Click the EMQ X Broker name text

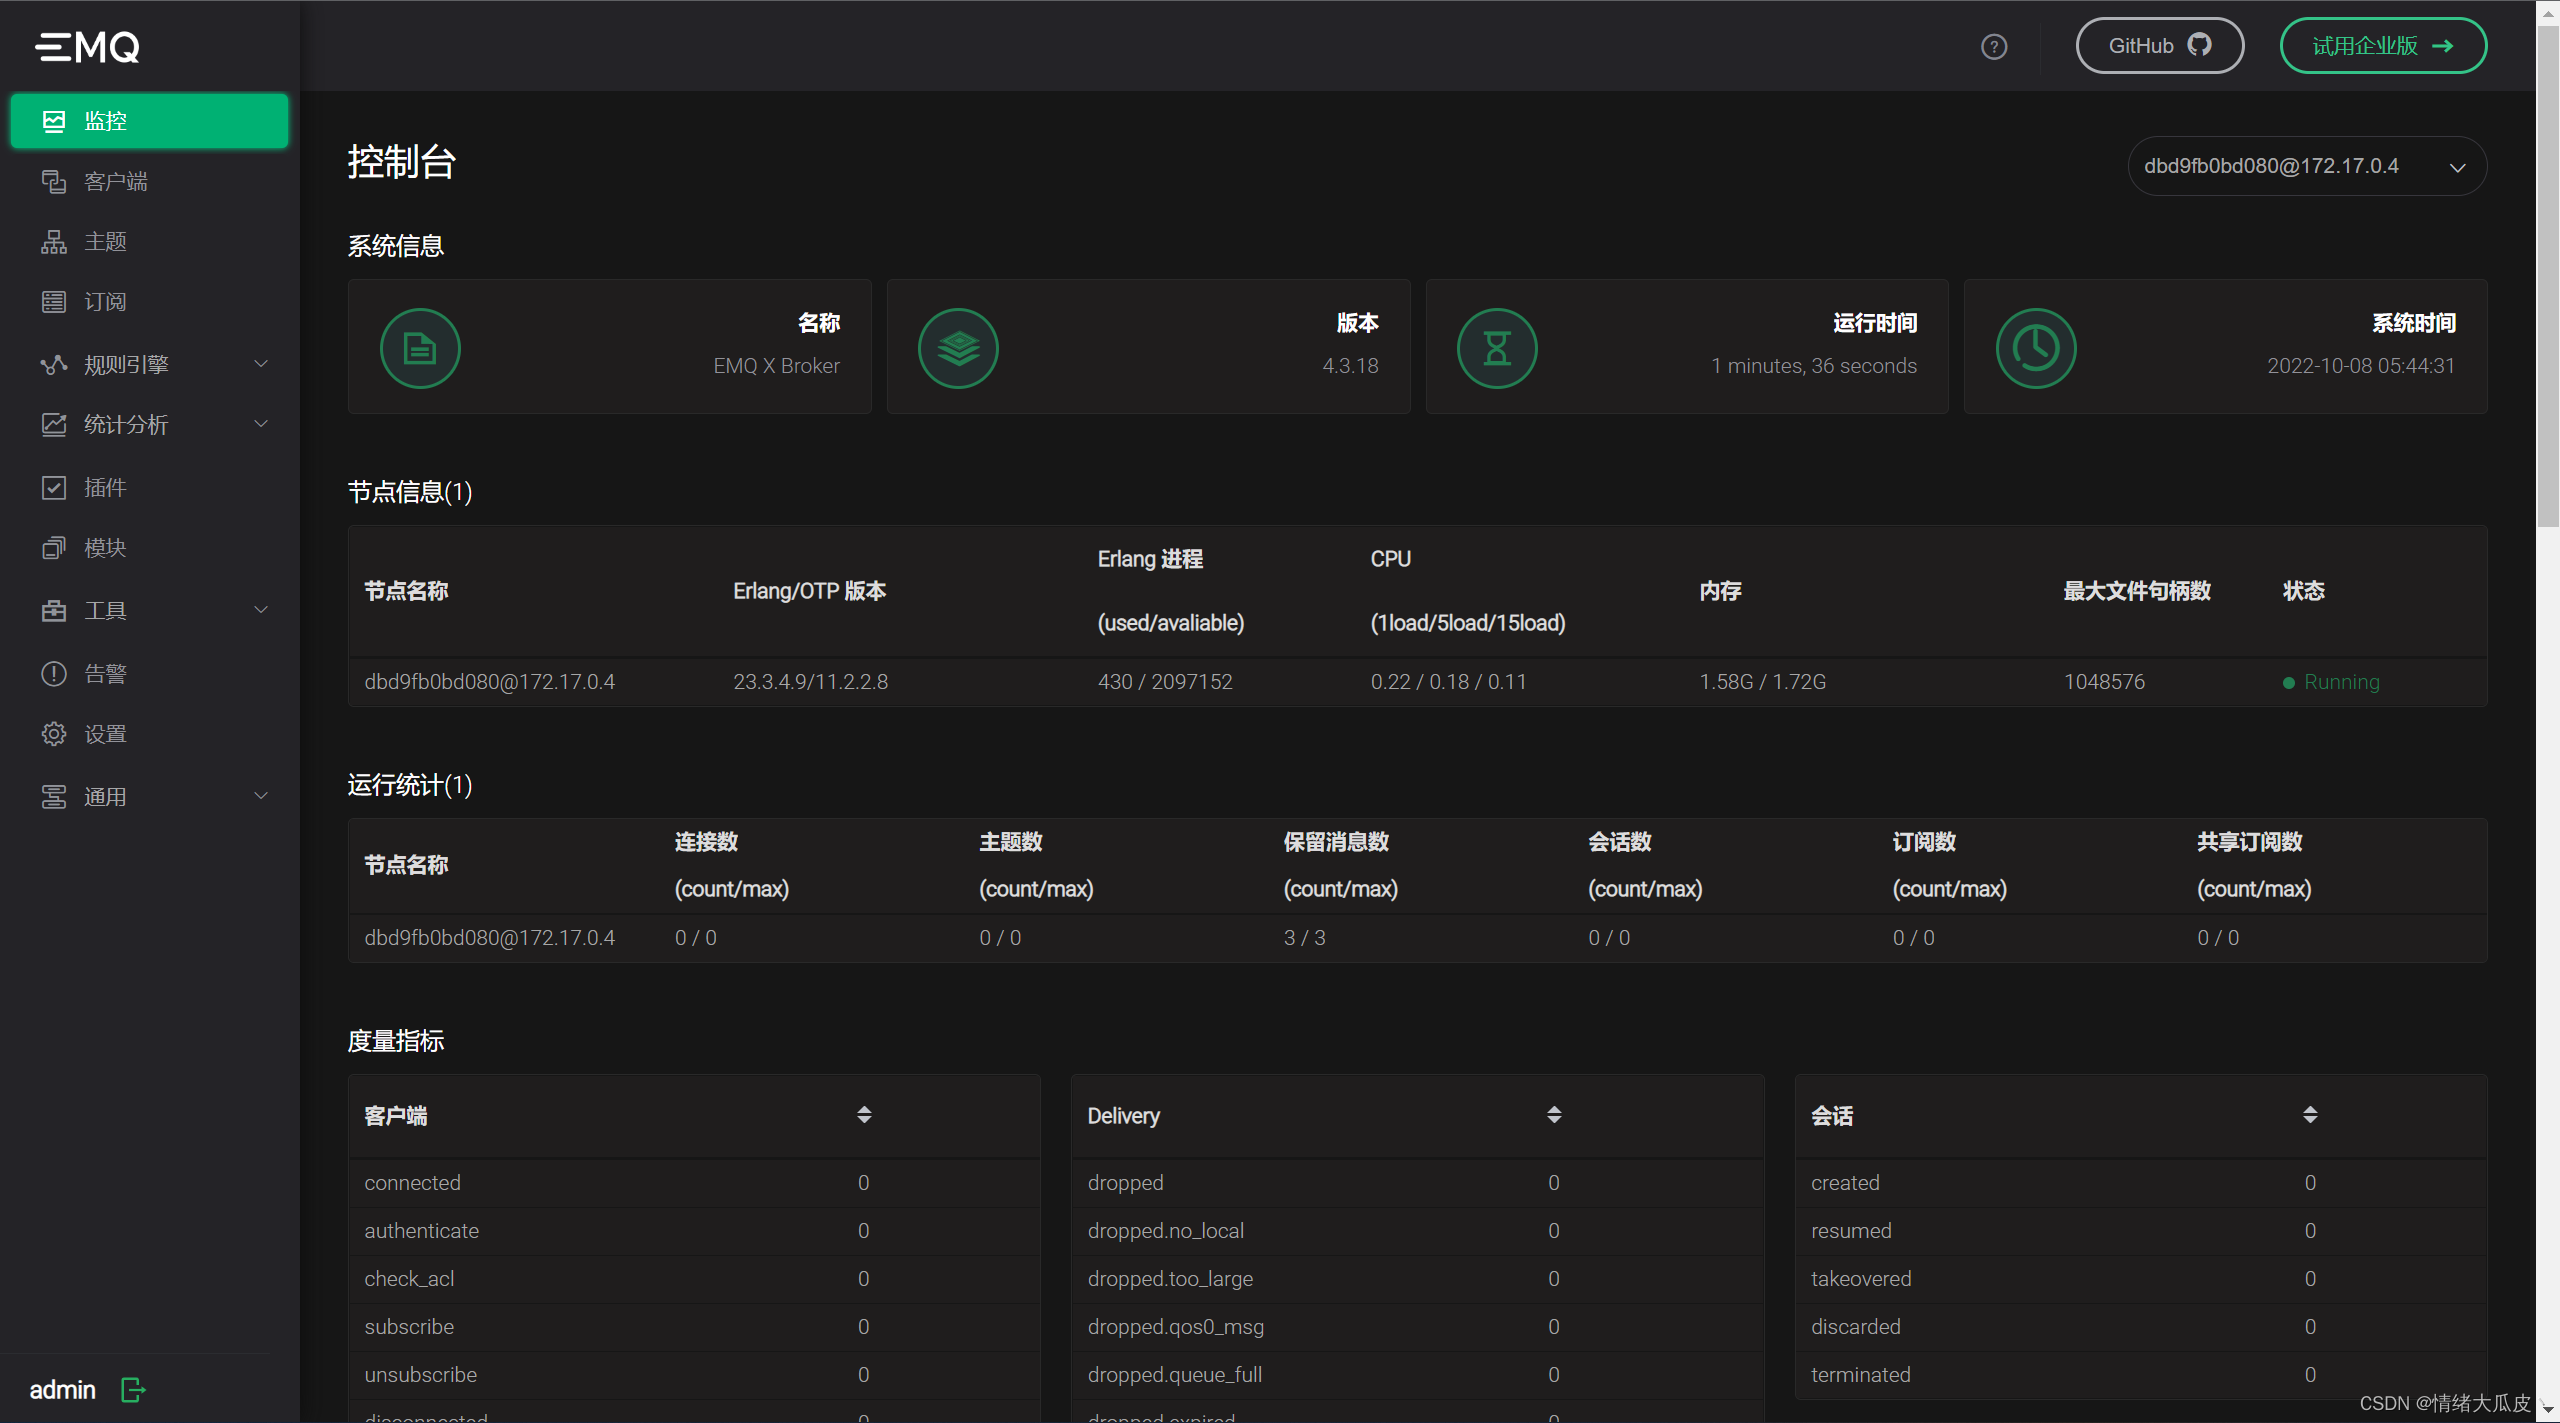coord(776,366)
